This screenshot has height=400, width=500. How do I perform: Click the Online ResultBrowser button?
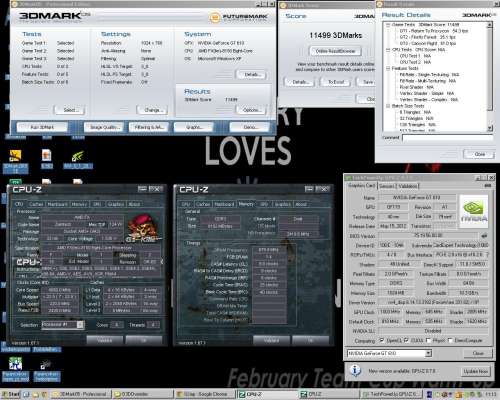point(335,51)
